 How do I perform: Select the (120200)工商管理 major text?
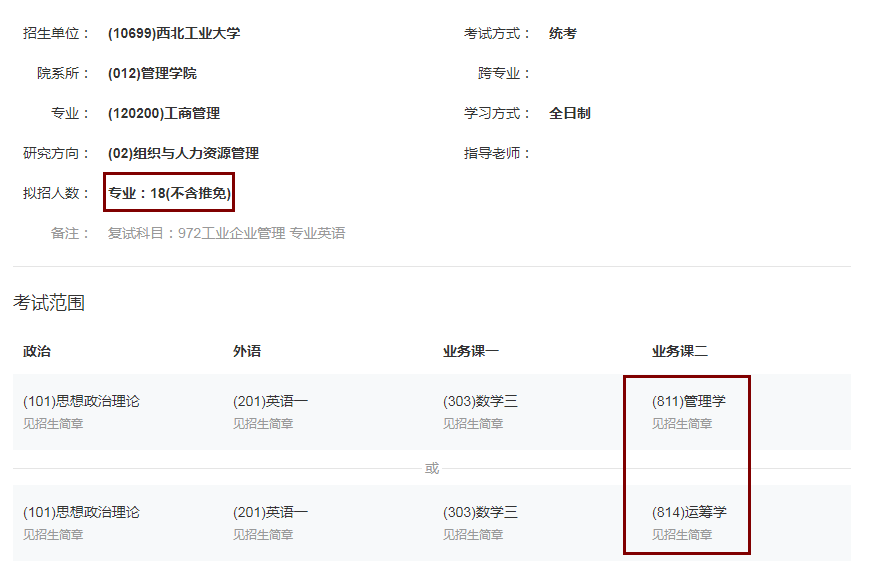click(163, 113)
